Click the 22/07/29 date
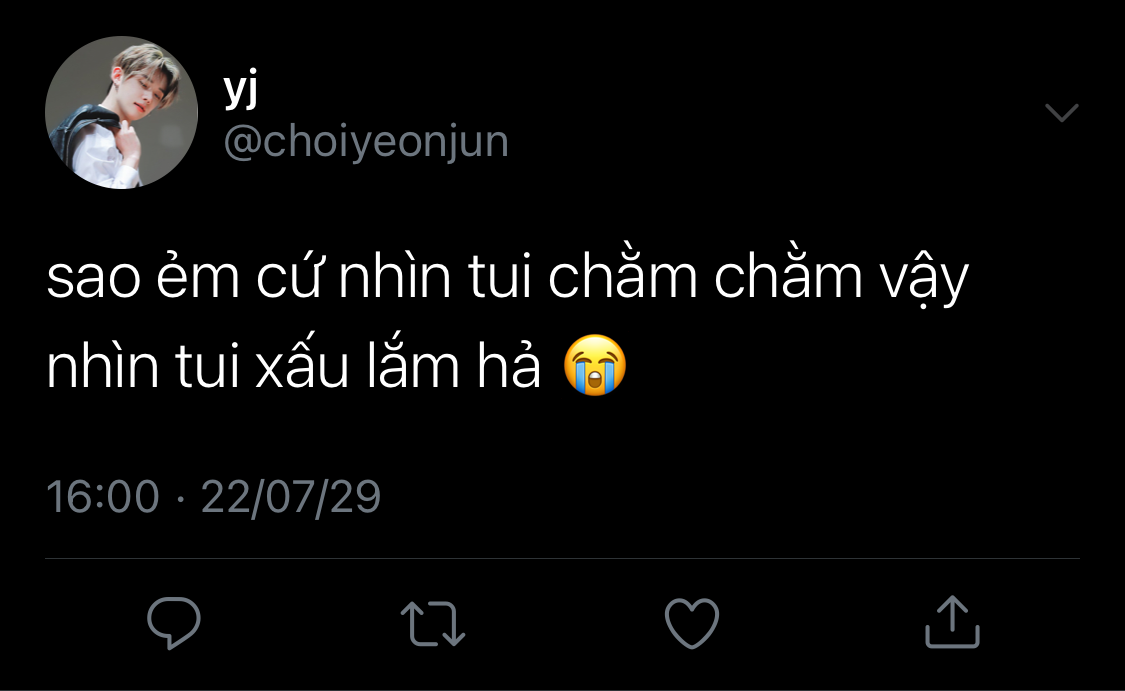Screen dimensions: 1125x691 [x=291, y=497]
